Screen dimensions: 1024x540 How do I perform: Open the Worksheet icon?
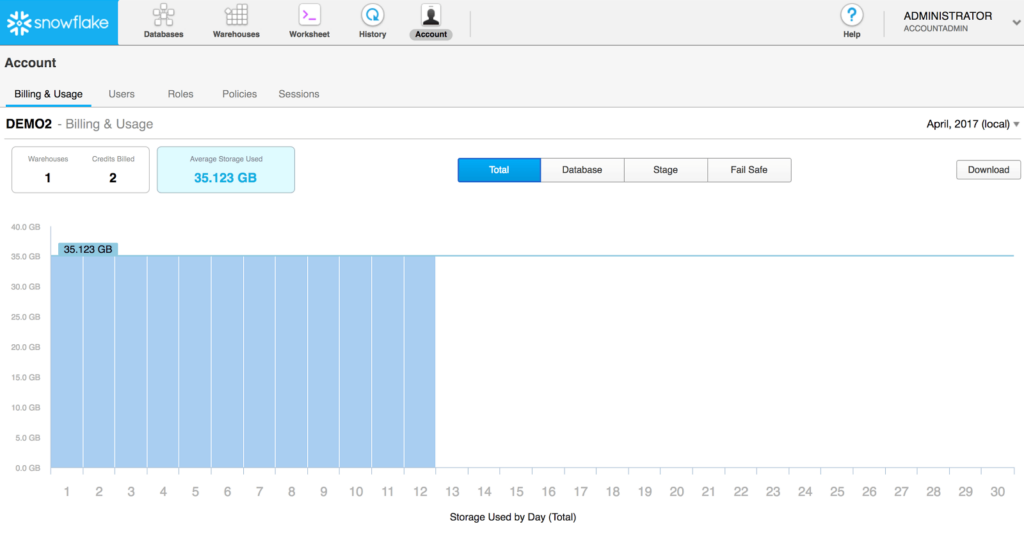pyautogui.click(x=309, y=16)
